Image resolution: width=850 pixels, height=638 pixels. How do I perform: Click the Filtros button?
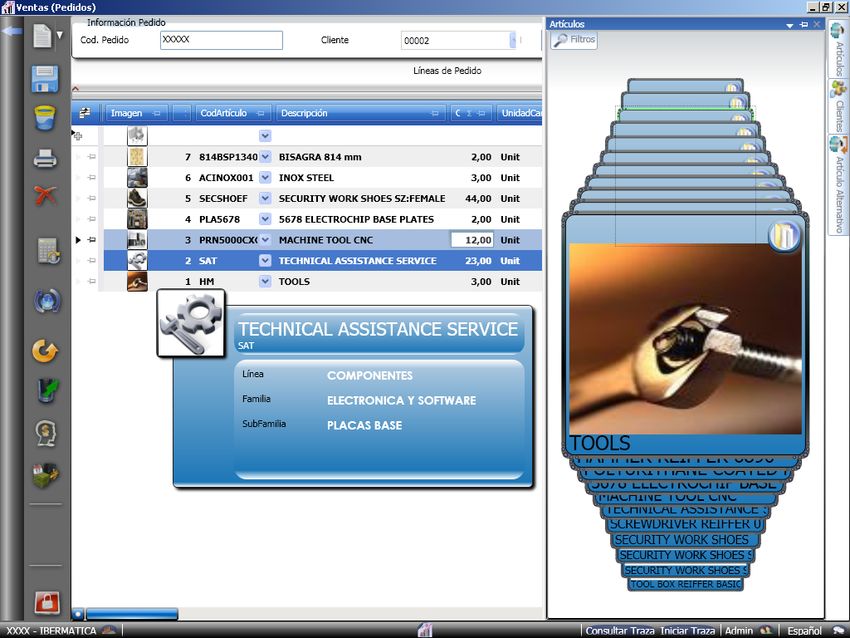click(575, 40)
